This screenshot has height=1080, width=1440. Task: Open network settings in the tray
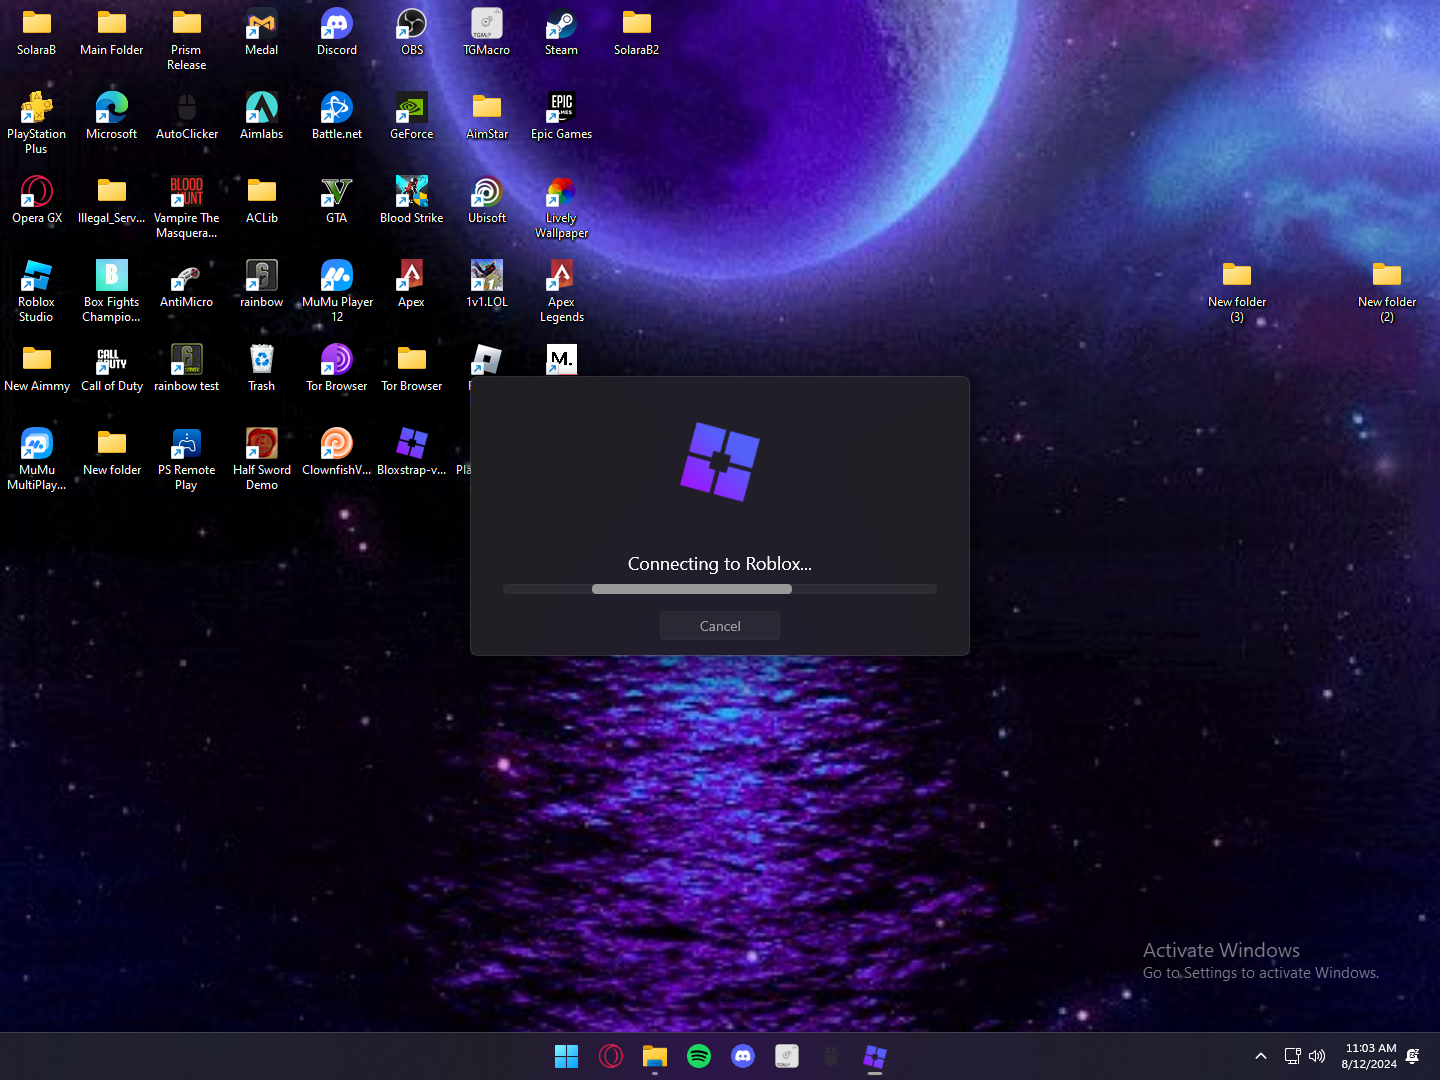pyautogui.click(x=1292, y=1056)
